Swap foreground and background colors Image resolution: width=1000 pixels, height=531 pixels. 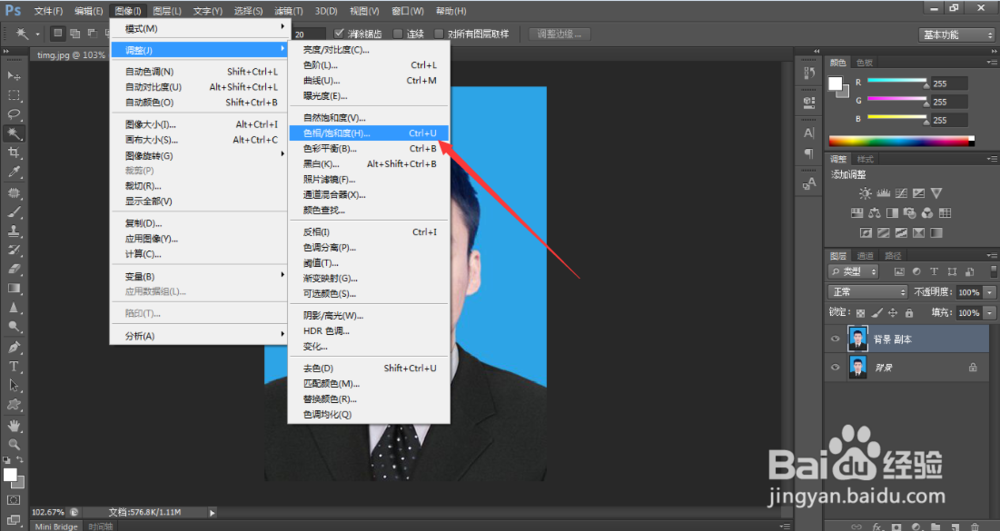pos(20,460)
